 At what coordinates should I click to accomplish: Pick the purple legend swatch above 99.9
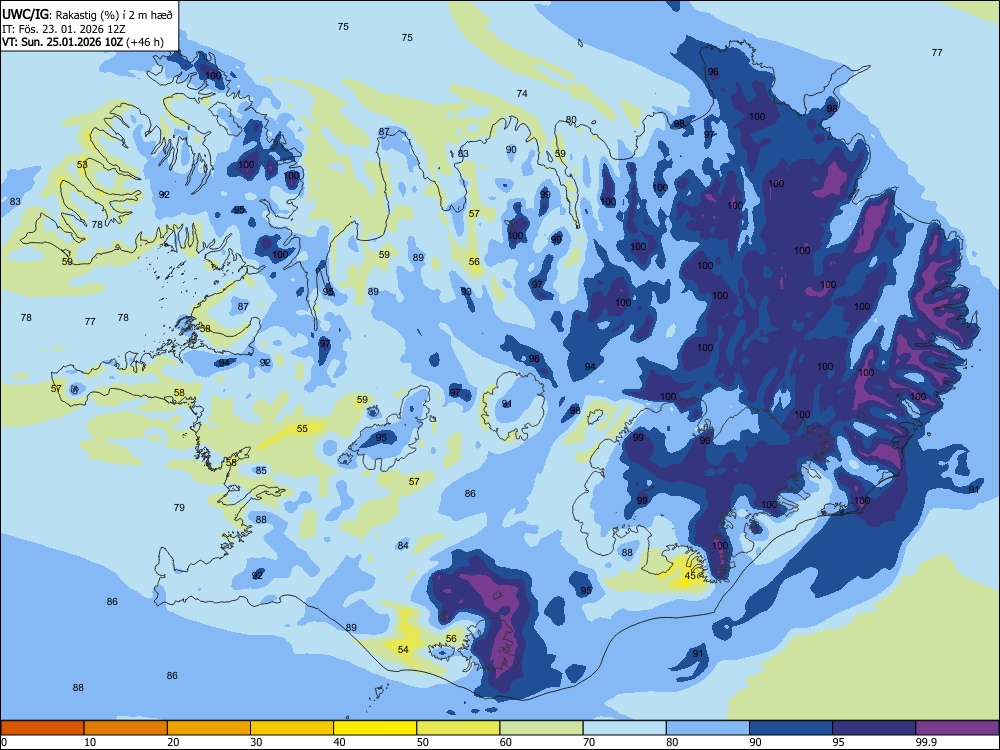tap(957, 728)
